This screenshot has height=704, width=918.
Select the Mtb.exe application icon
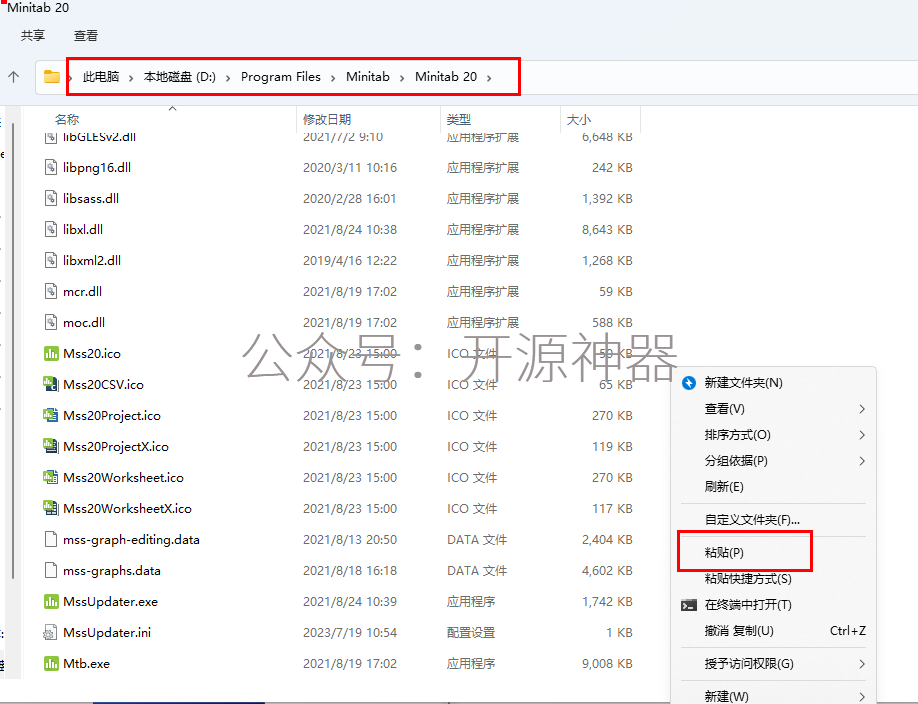(x=51, y=664)
